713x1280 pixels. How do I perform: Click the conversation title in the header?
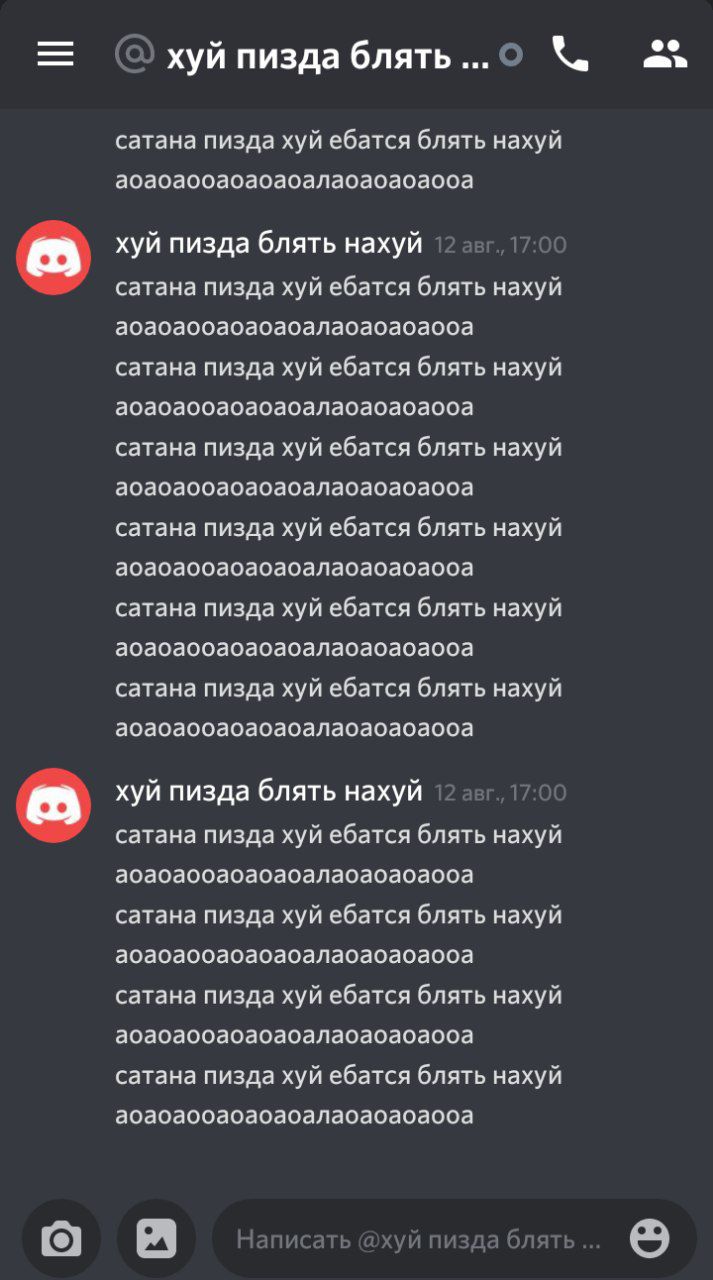pos(328,57)
